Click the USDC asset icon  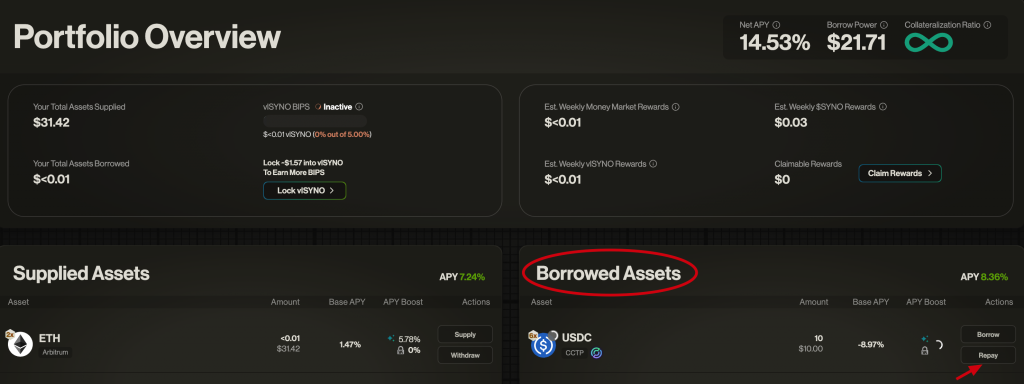(x=543, y=345)
